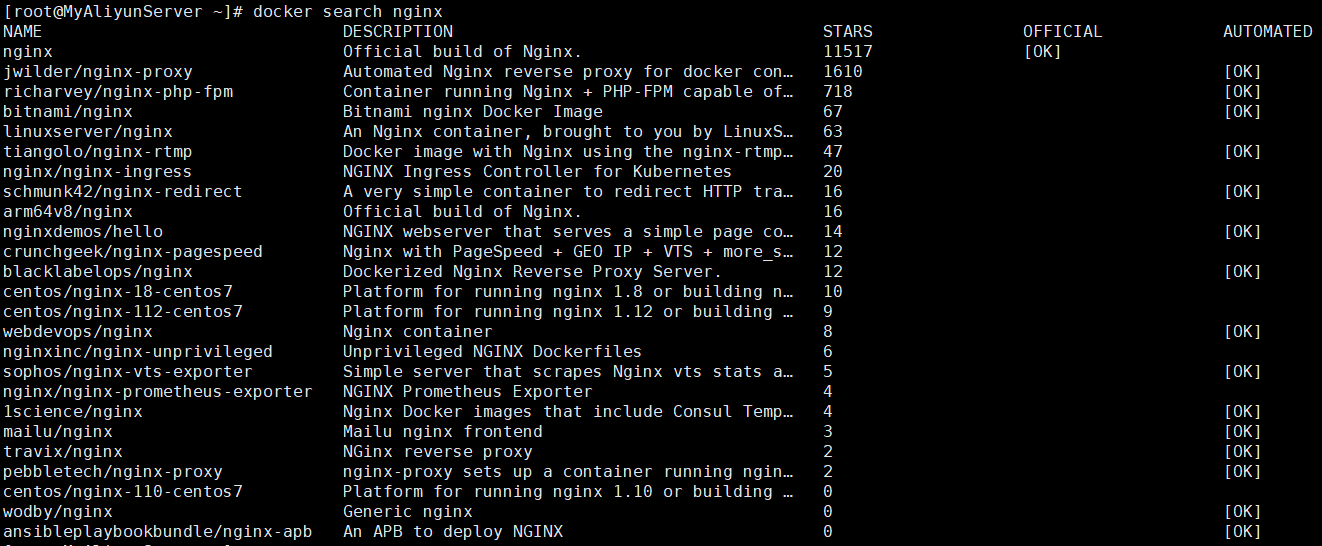The height and width of the screenshot is (546, 1322).
Task: Click the 'docker search nginx' command text
Action: pyautogui.click(x=348, y=11)
